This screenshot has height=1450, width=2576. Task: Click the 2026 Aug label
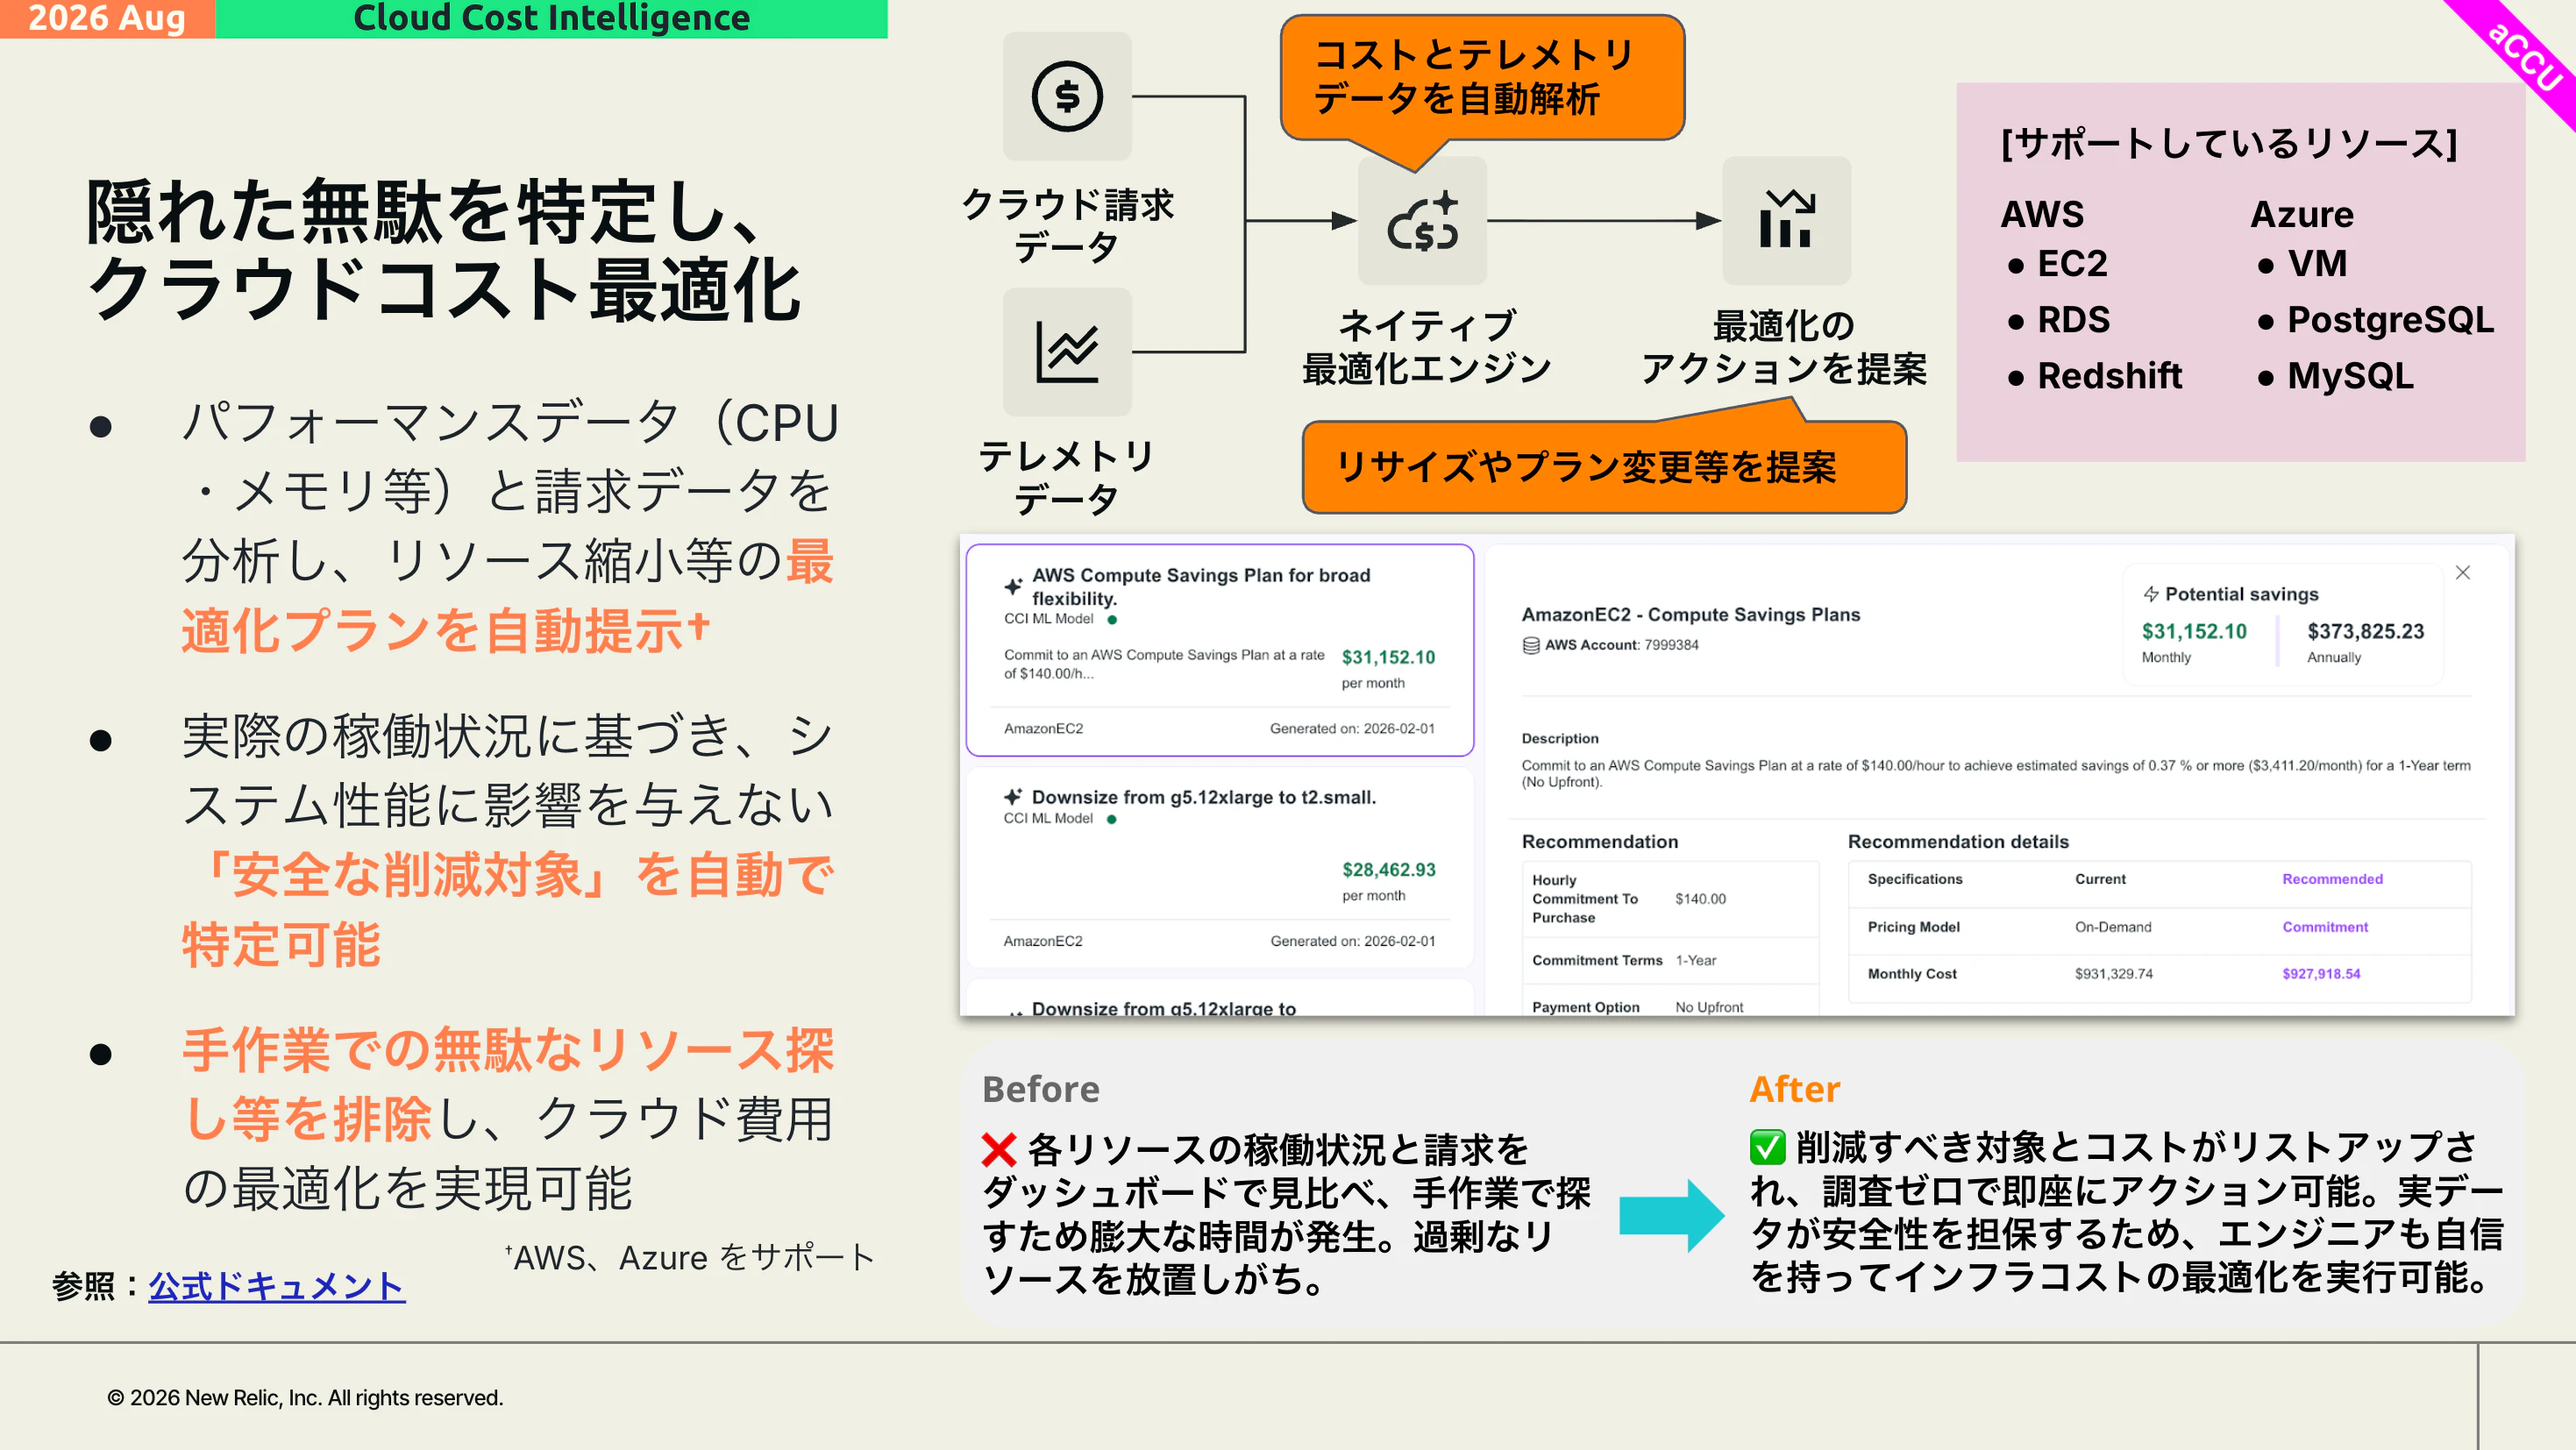pyautogui.click(x=107, y=18)
